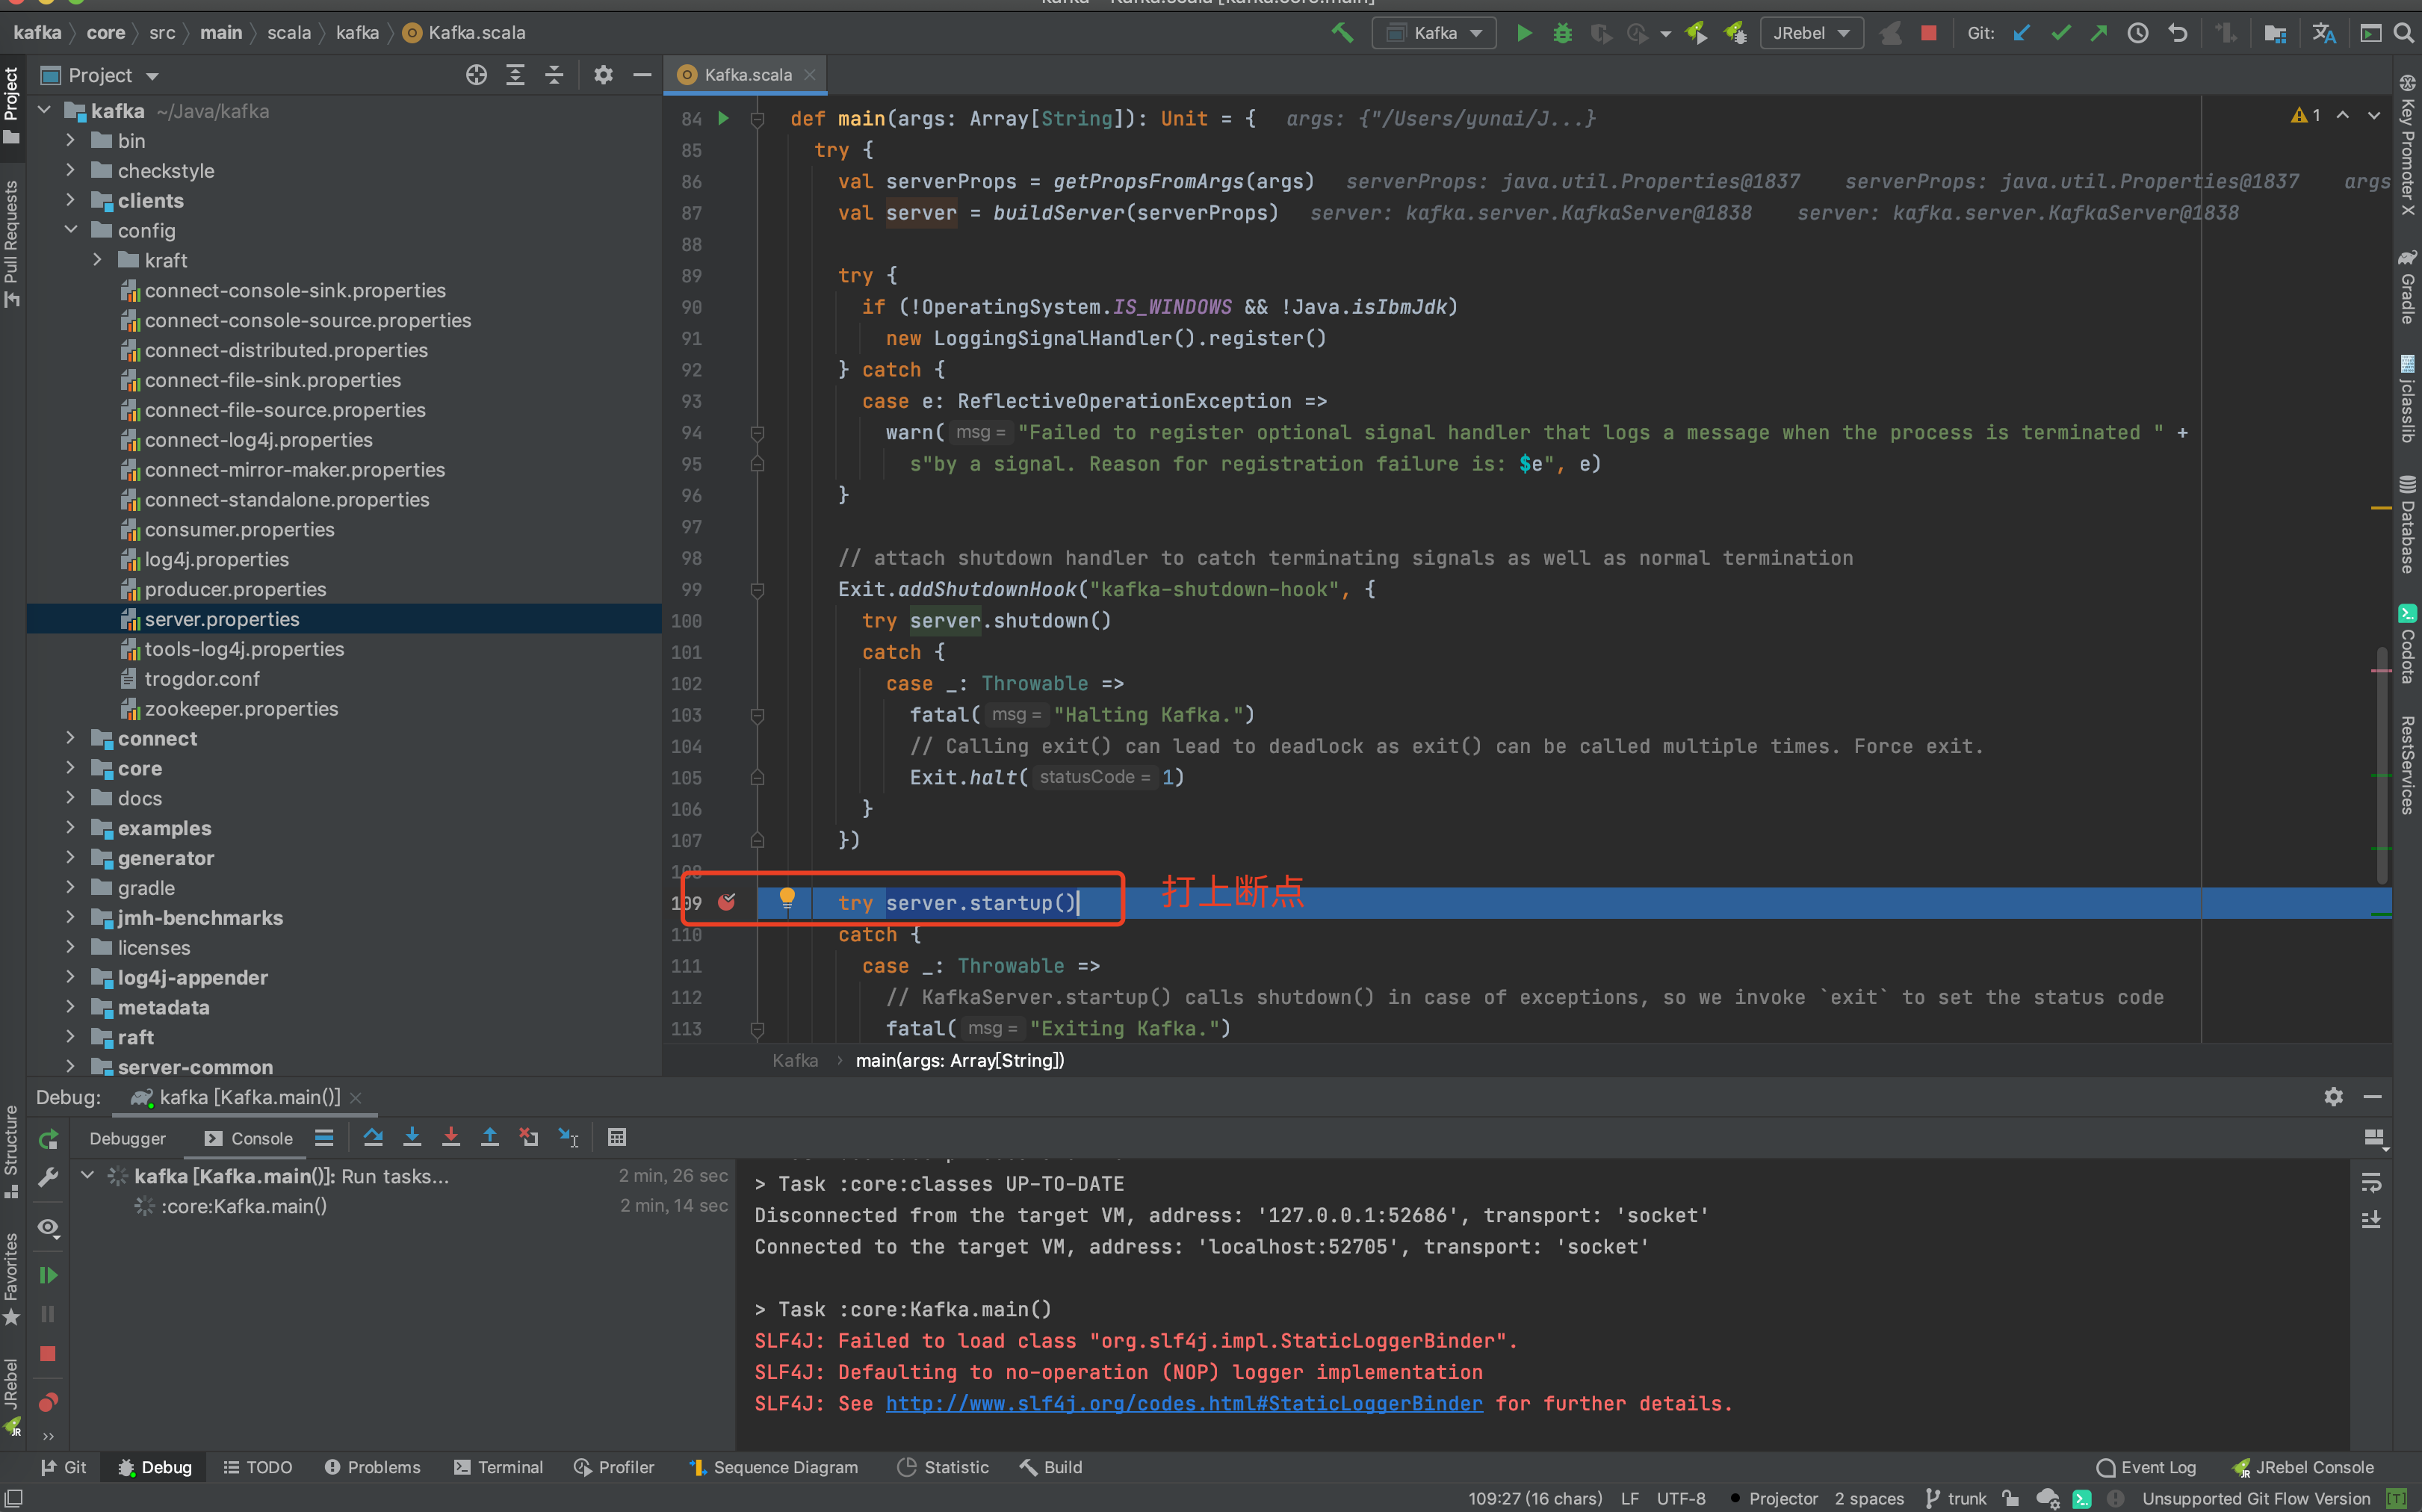Open the slf4j StaticLoggerBinder link
The width and height of the screenshot is (2422, 1512).
pos(1184,1403)
